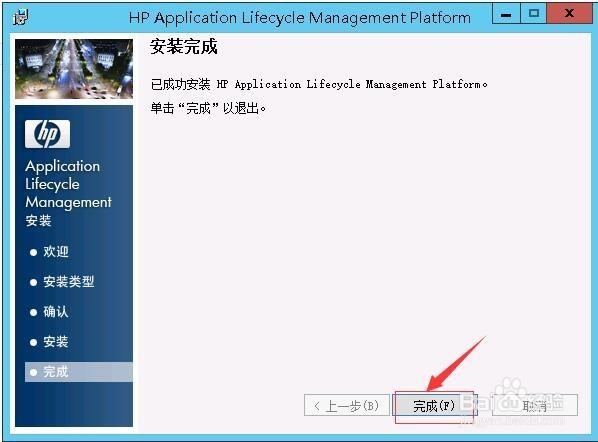
Task: Click the installer icon in title bar
Action: point(21,17)
